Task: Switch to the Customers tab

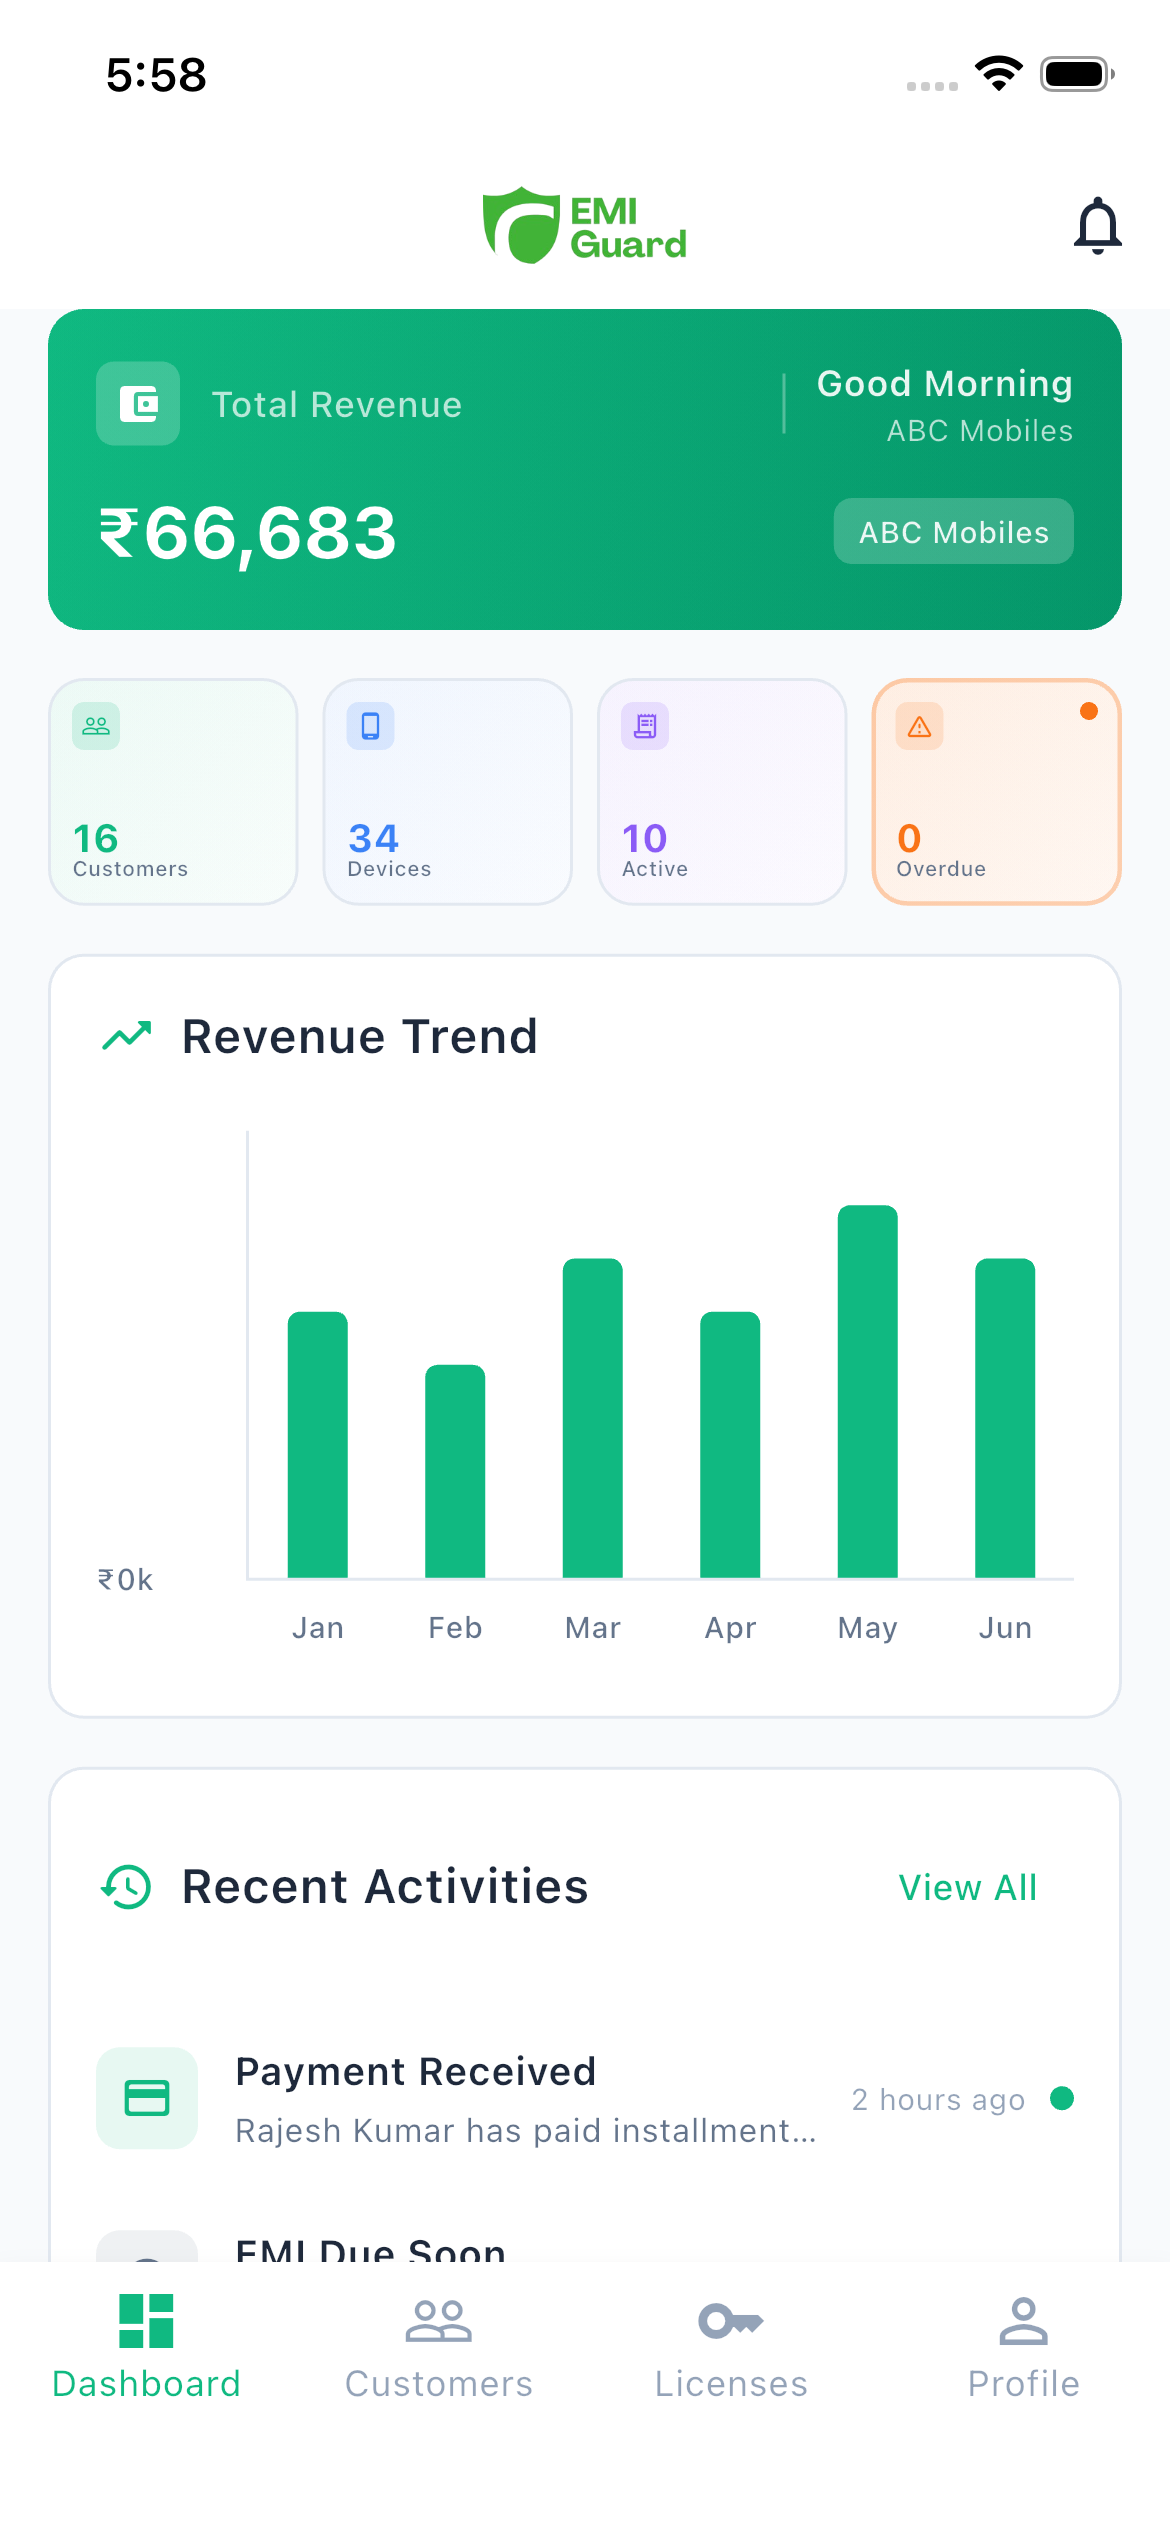Action: click(x=438, y=2346)
